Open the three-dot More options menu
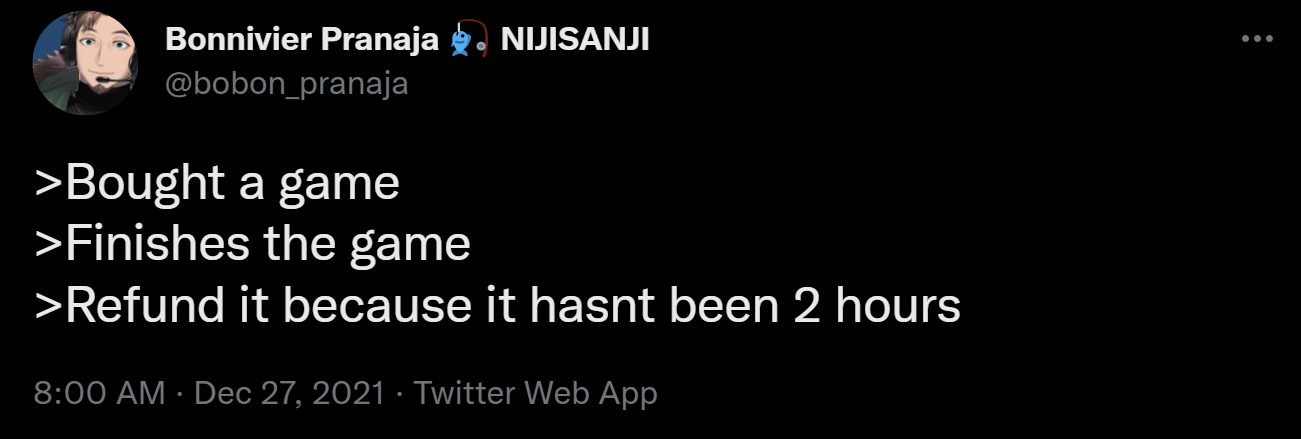The height and width of the screenshot is (439, 1301). pos(1255,39)
